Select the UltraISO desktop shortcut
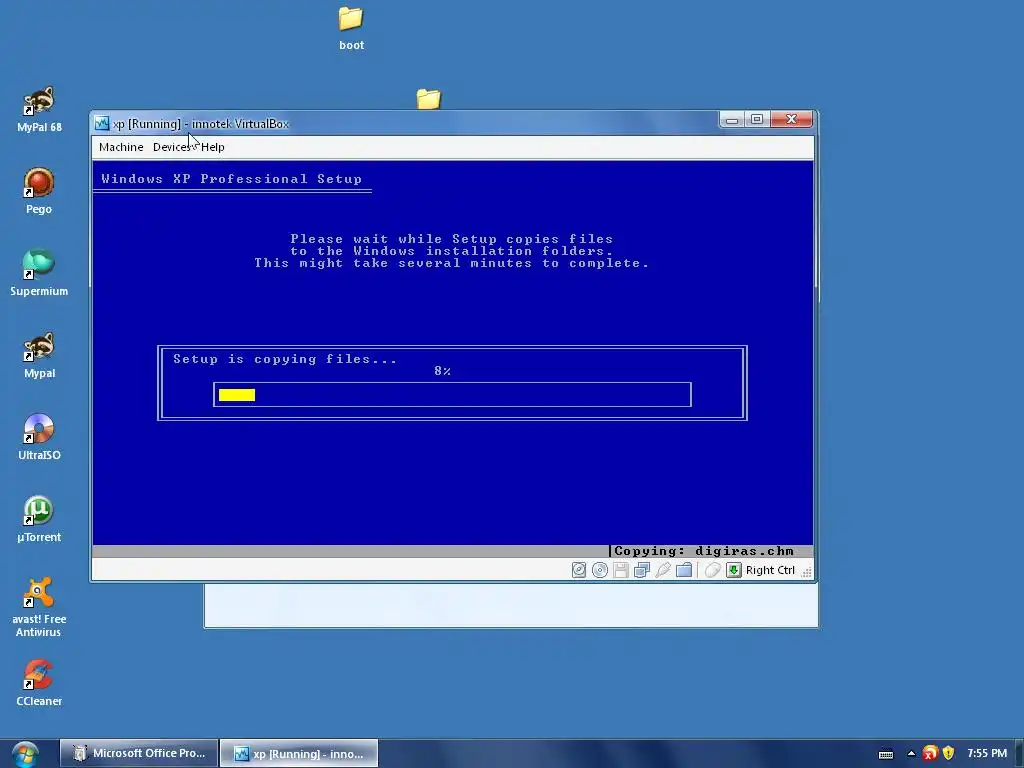Image resolution: width=1024 pixels, height=768 pixels. (39, 437)
